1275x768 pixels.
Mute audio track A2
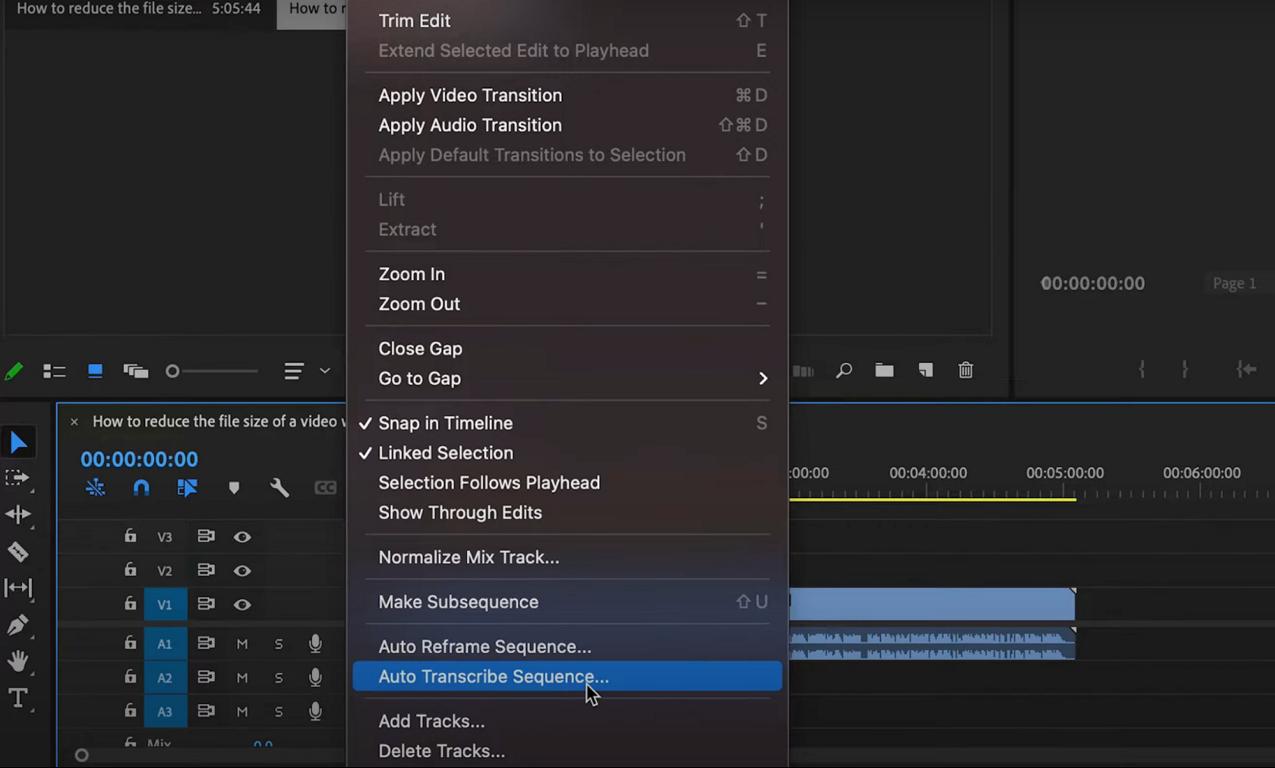point(242,677)
